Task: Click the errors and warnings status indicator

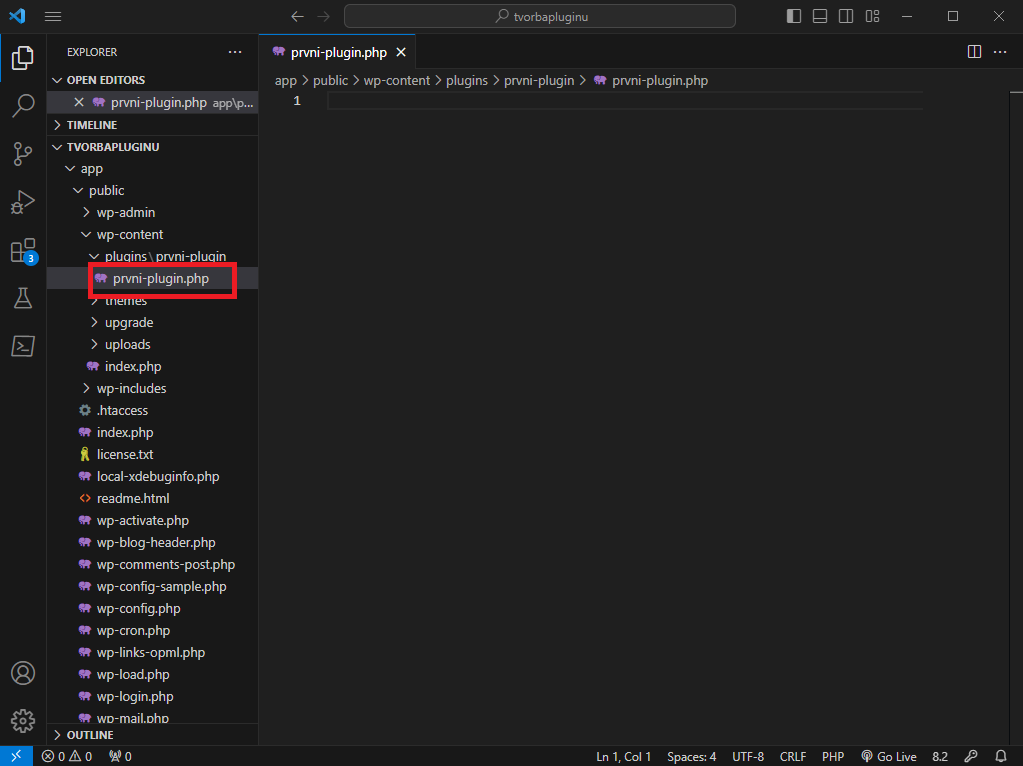Action: 66,756
